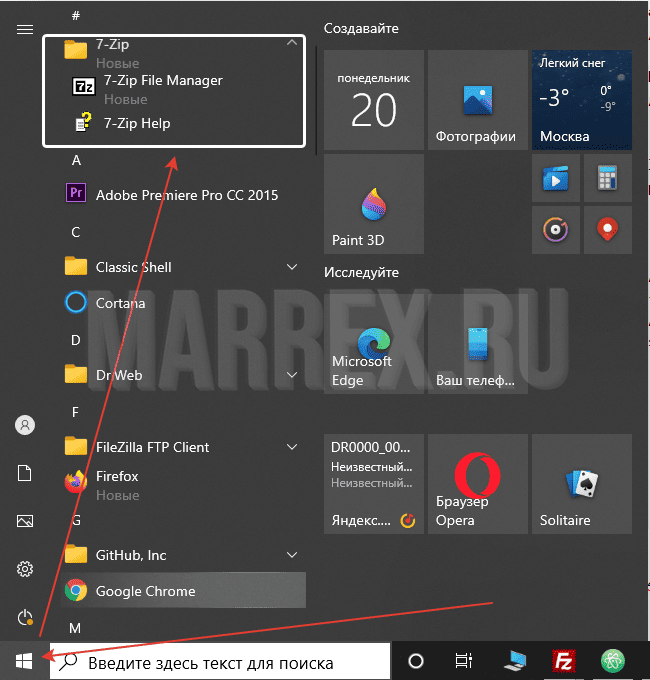Viewport: 650px width, 680px height.
Task: Open the Movies & TV small tile
Action: coord(556,178)
